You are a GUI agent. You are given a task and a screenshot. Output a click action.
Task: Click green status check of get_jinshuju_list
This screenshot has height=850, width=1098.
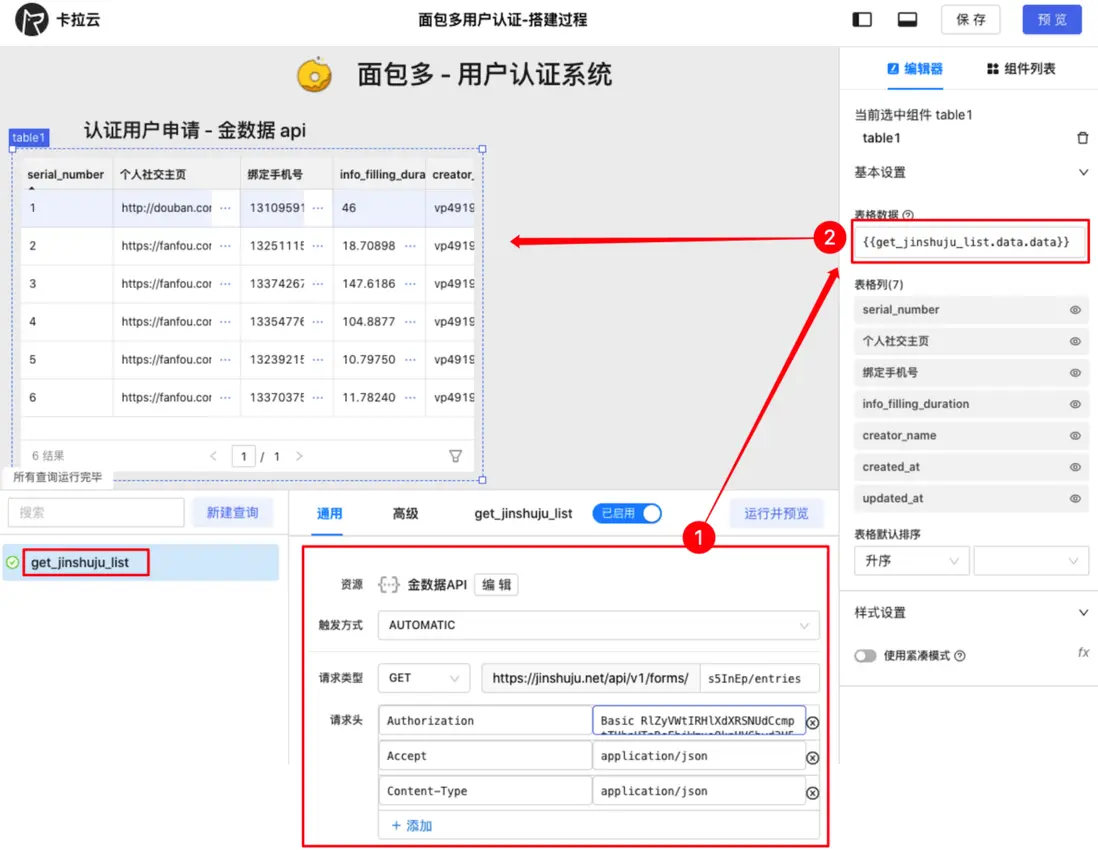(x=13, y=562)
